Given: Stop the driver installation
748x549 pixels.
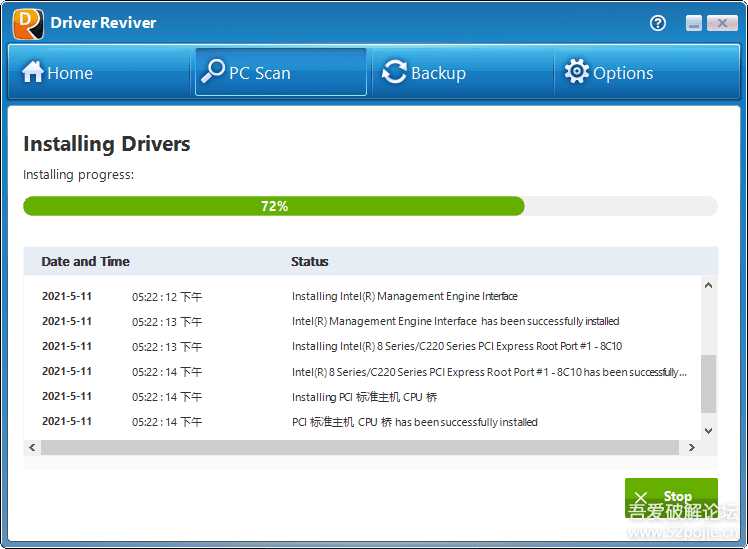Looking at the screenshot, I should point(671,497).
